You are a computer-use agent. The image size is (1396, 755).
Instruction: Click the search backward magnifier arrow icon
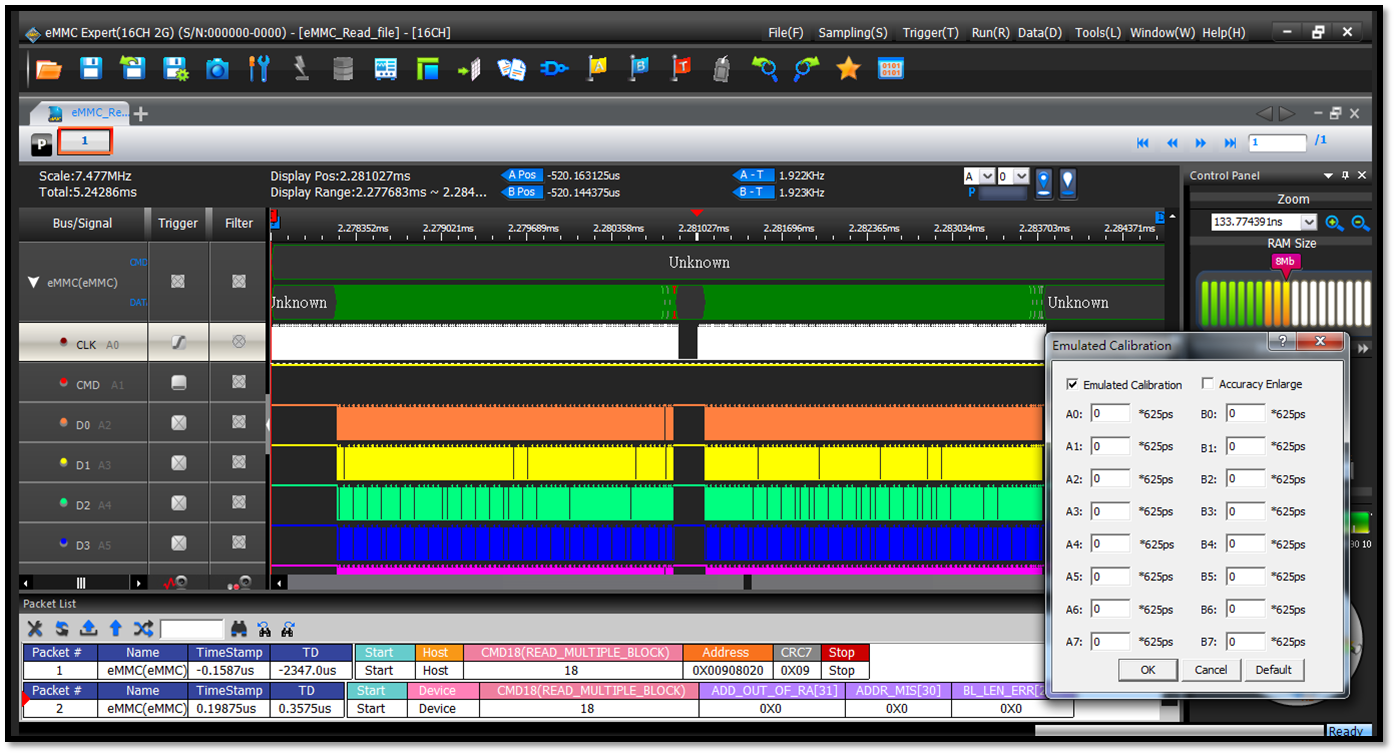click(x=765, y=69)
